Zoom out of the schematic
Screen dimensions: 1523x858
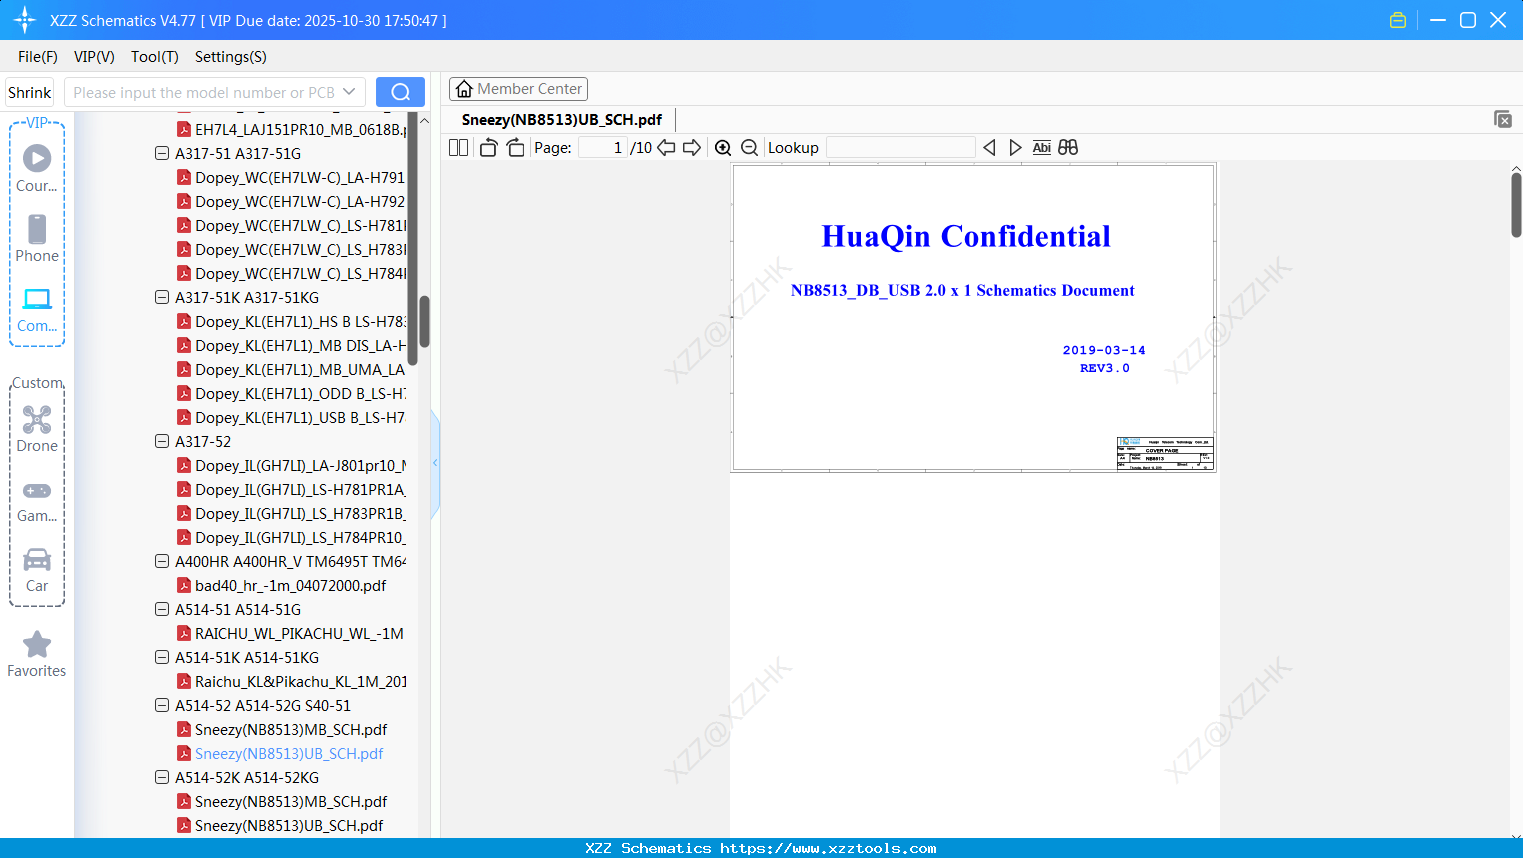pyautogui.click(x=749, y=148)
